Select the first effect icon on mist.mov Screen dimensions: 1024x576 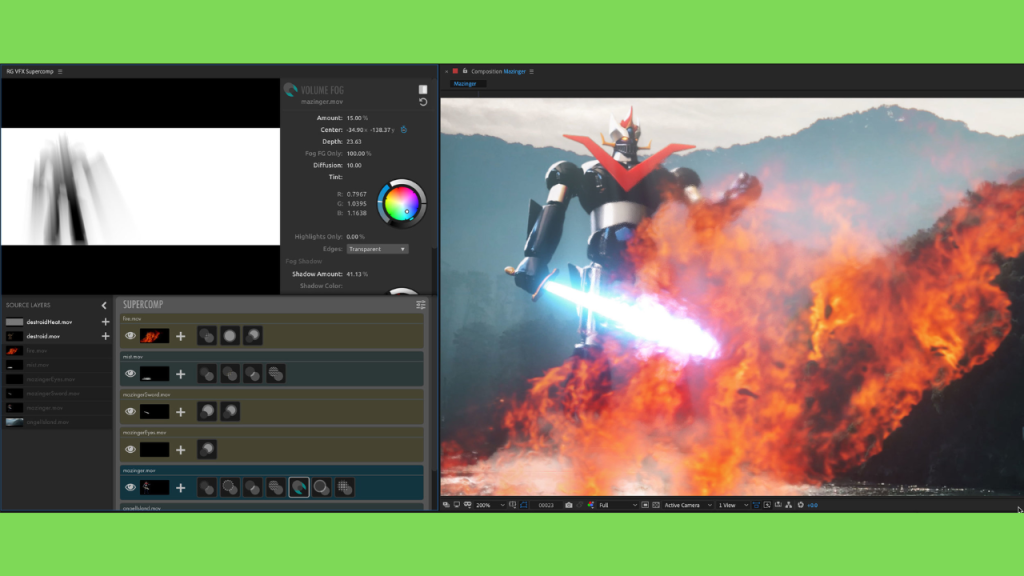[207, 374]
